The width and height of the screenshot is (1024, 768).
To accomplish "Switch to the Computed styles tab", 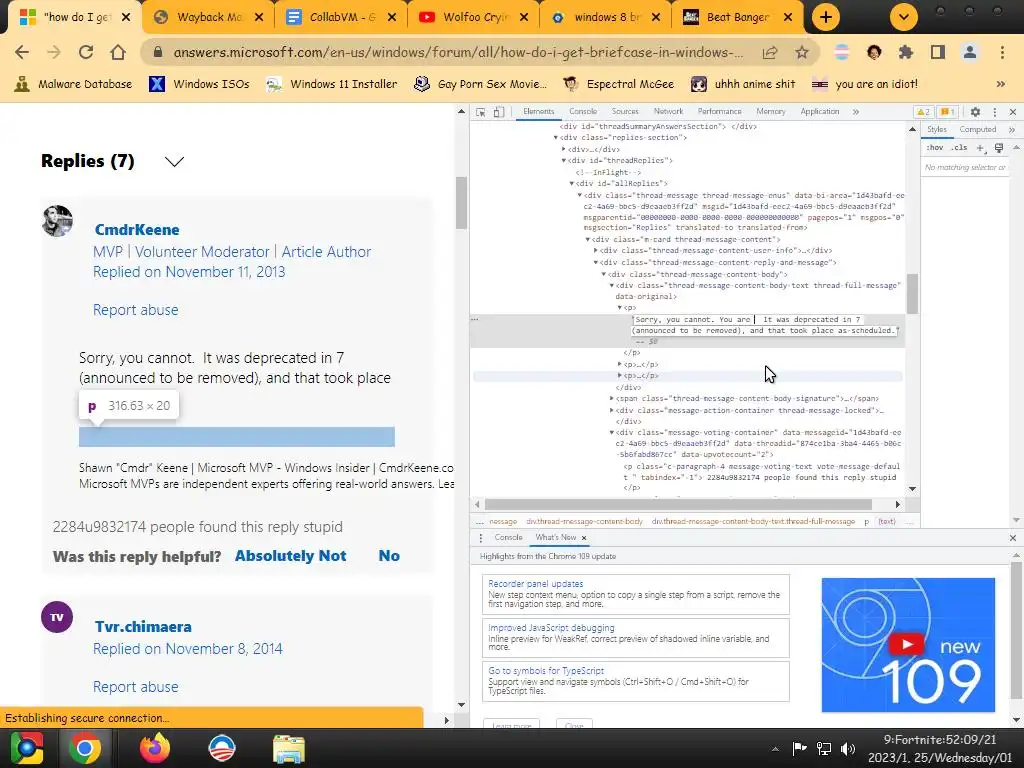I will point(977,129).
